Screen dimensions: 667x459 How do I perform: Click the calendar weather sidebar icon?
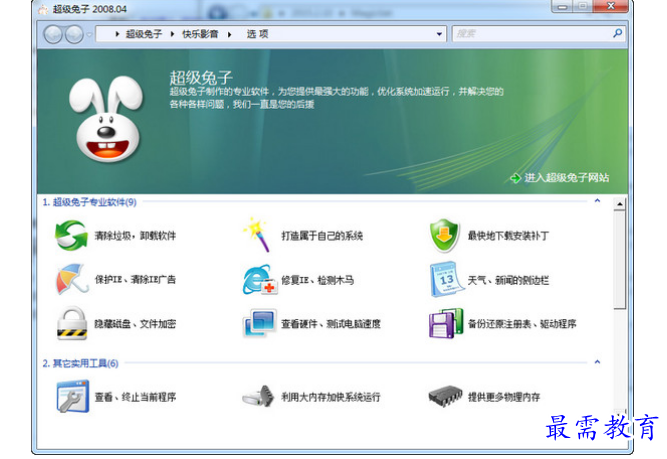(446, 279)
